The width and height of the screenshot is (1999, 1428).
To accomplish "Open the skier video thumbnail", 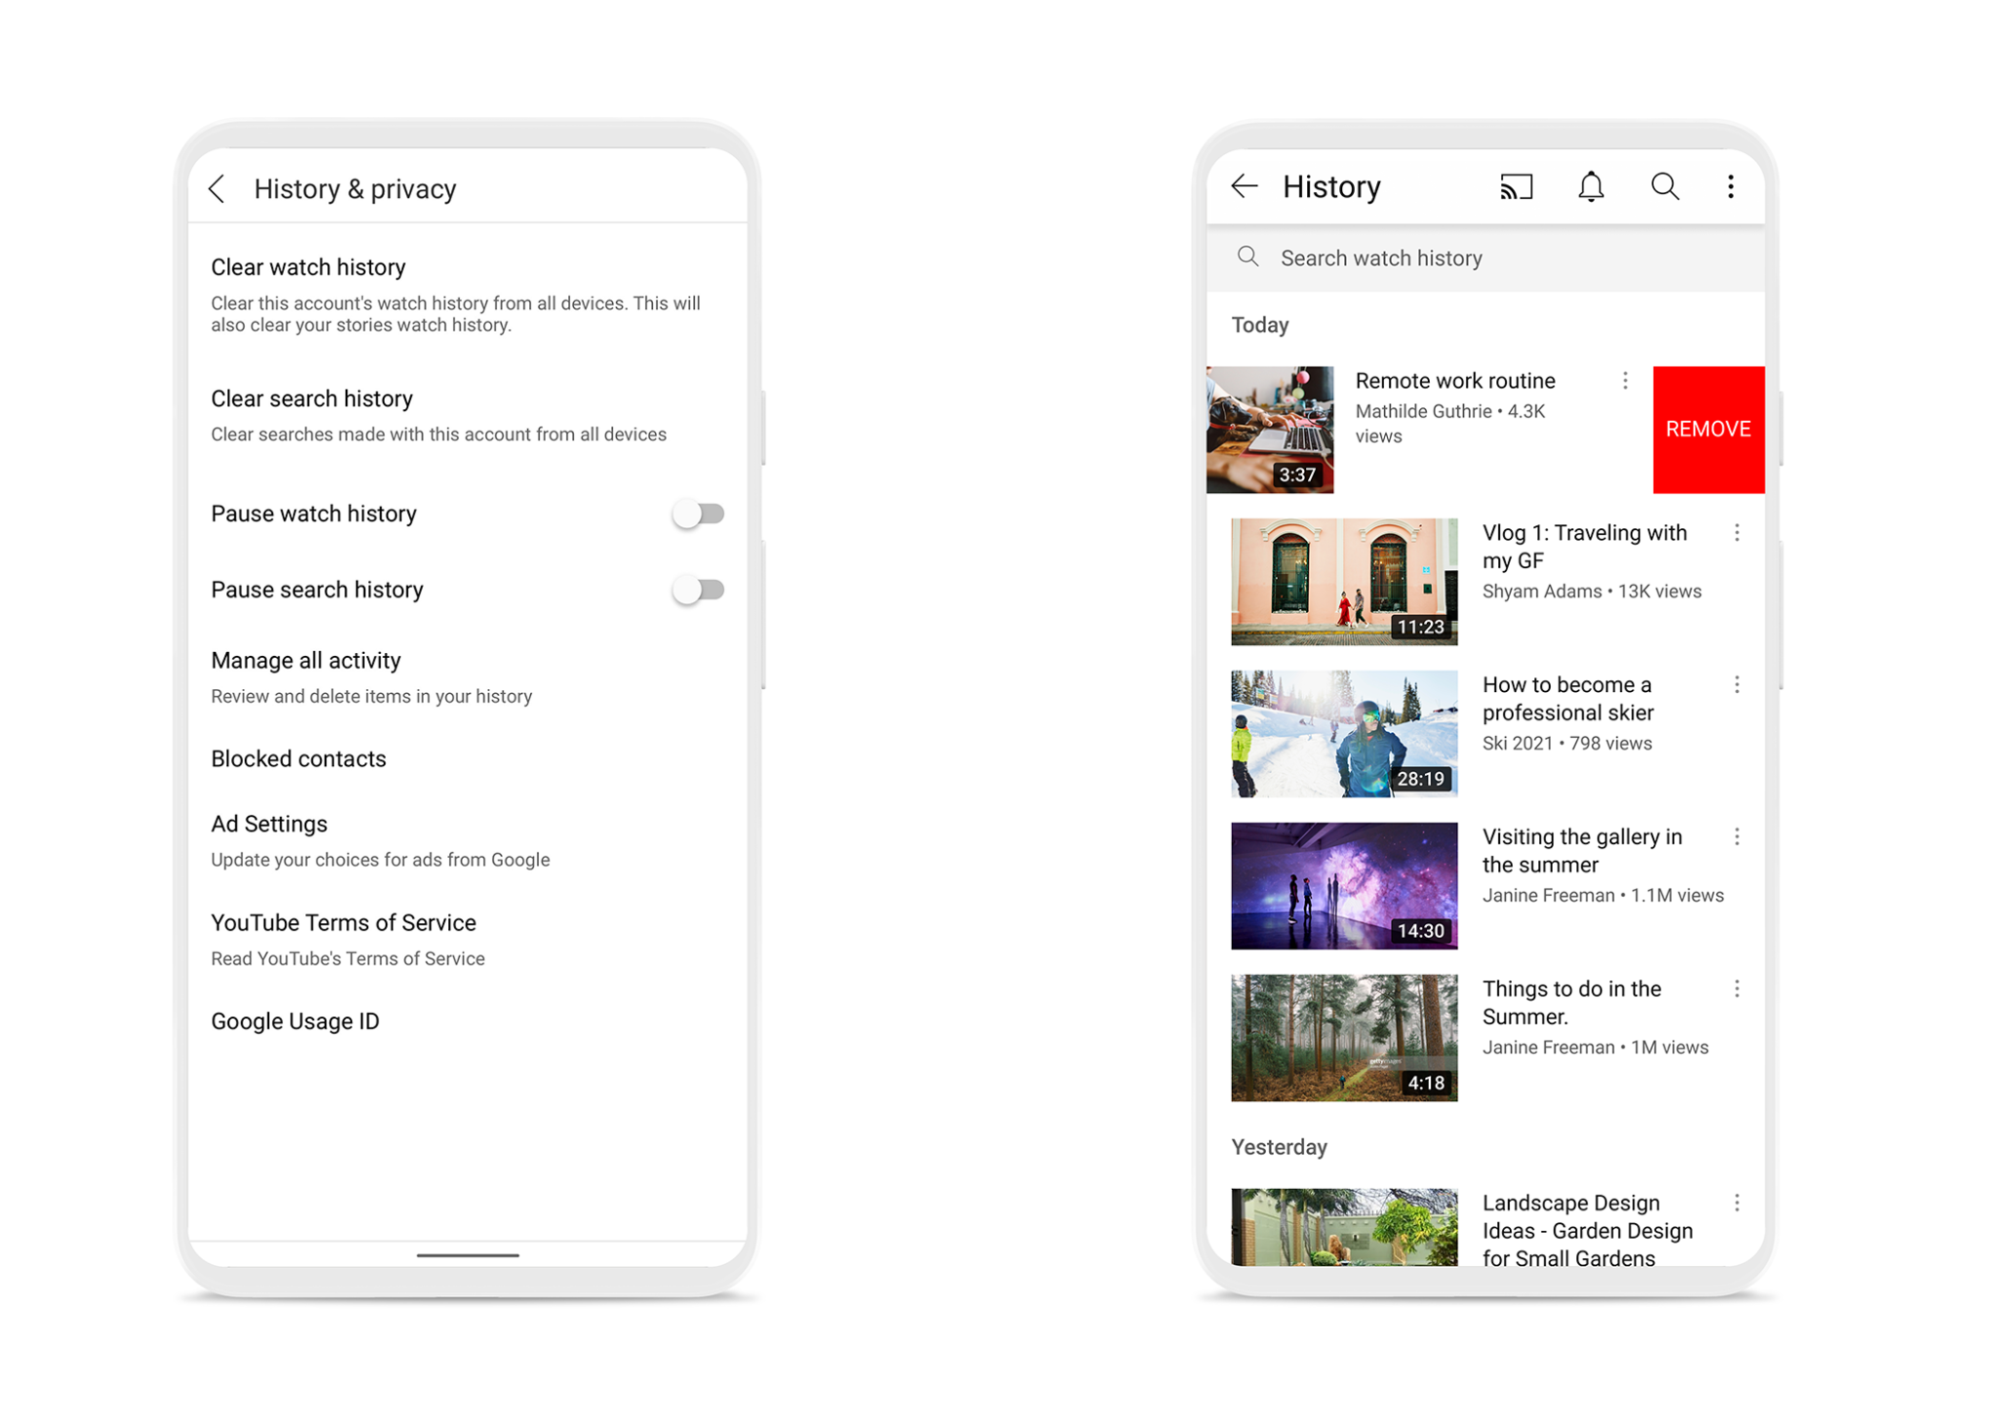I will (1344, 734).
